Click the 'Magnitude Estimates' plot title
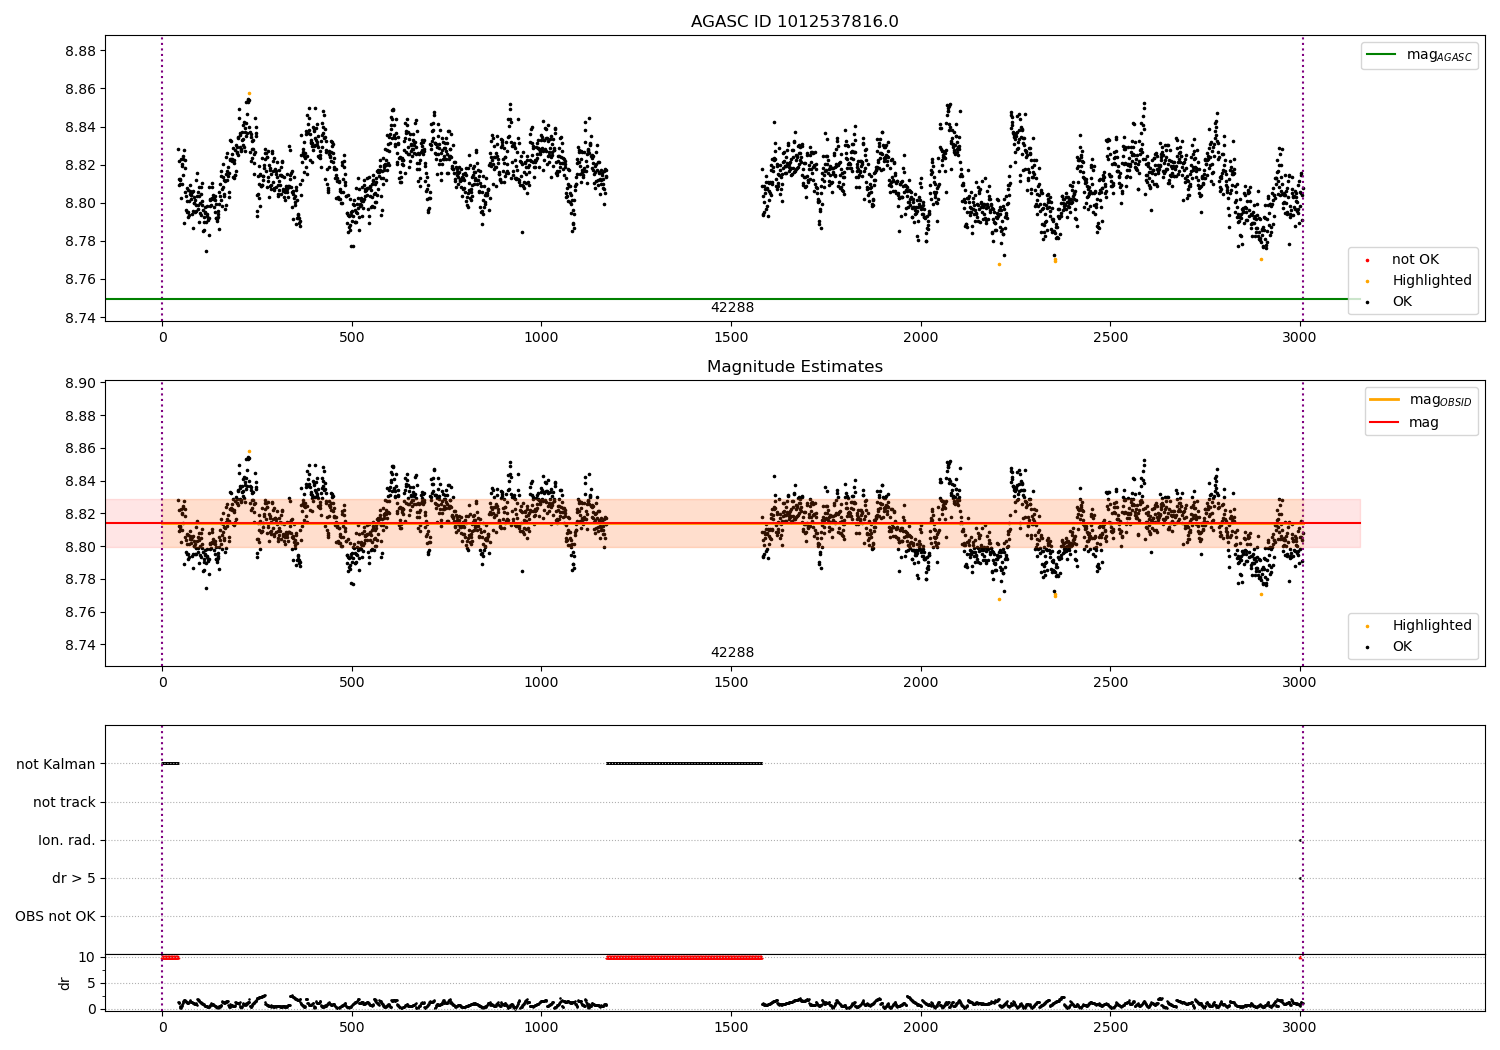The width and height of the screenshot is (1500, 1050). tap(794, 367)
